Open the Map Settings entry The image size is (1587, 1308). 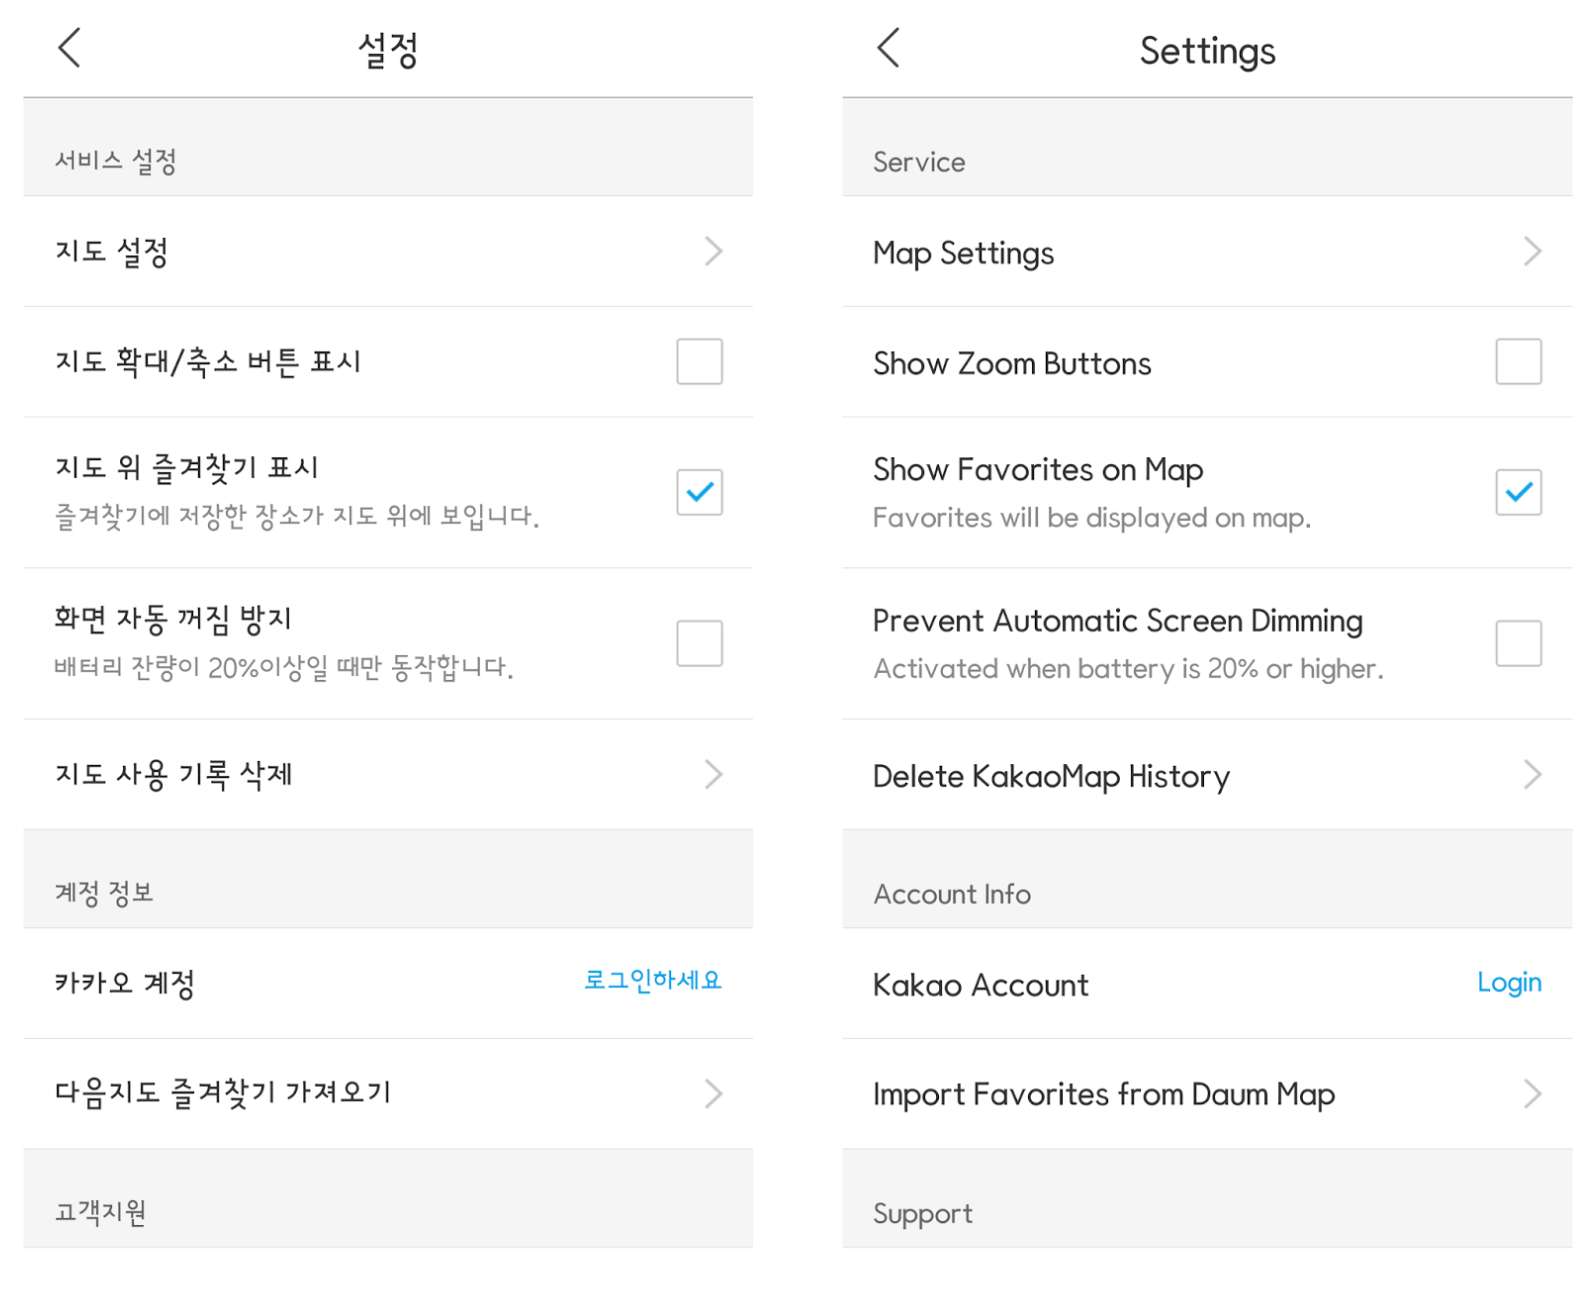pyautogui.click(x=963, y=252)
